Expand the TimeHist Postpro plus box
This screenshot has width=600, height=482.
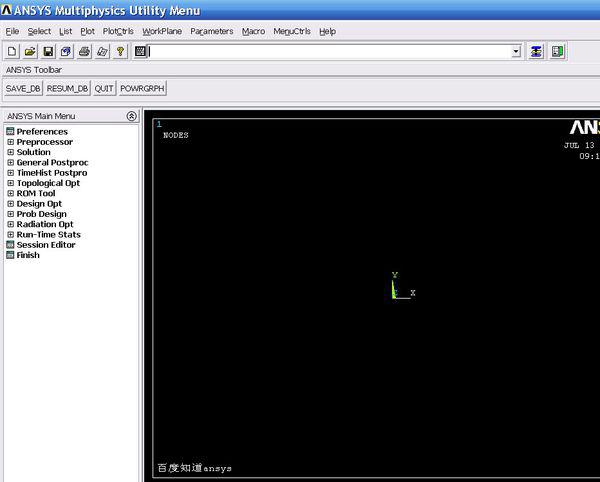11,173
